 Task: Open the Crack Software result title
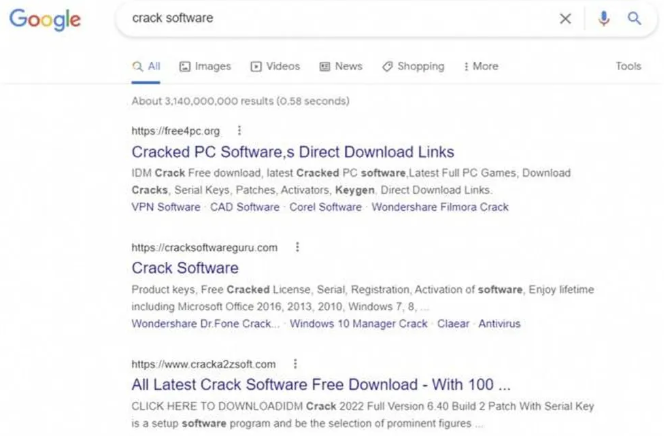tap(185, 268)
